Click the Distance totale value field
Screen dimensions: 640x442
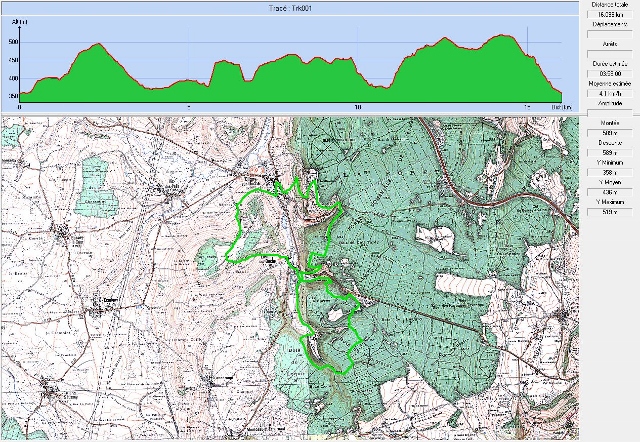pyautogui.click(x=608, y=15)
